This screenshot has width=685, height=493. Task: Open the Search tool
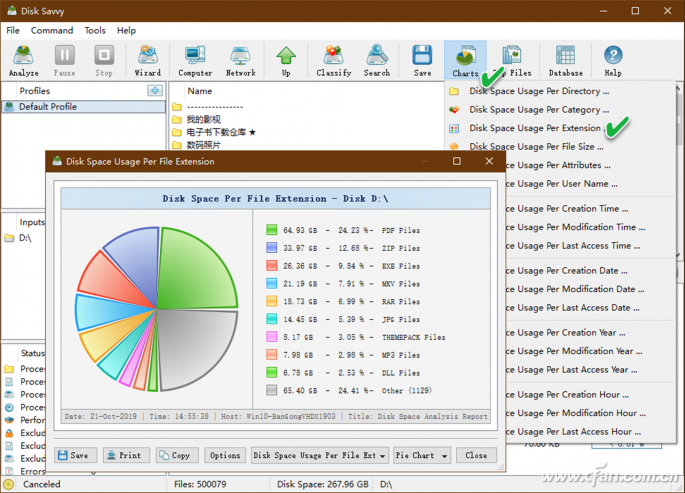pyautogui.click(x=377, y=61)
